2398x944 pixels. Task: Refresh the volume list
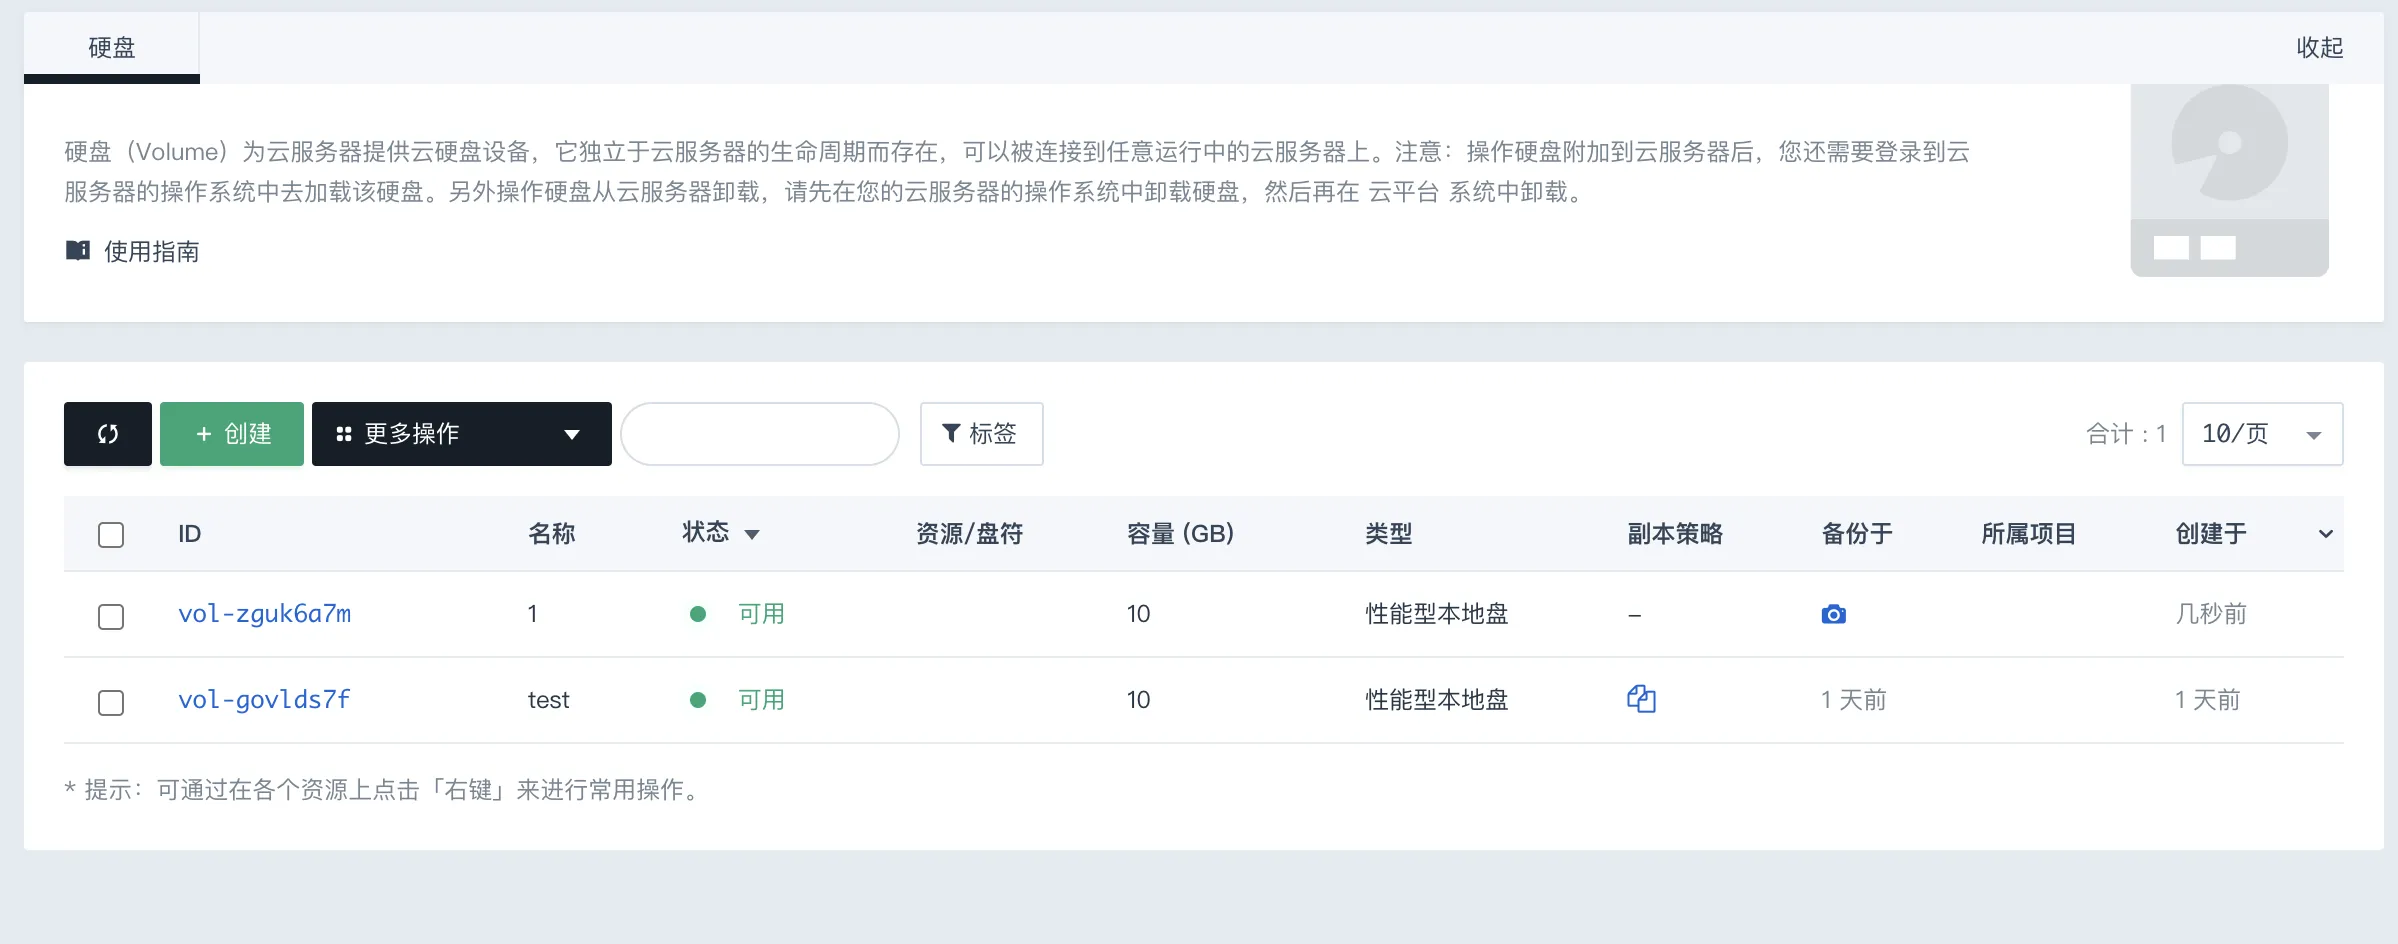pyautogui.click(x=108, y=434)
